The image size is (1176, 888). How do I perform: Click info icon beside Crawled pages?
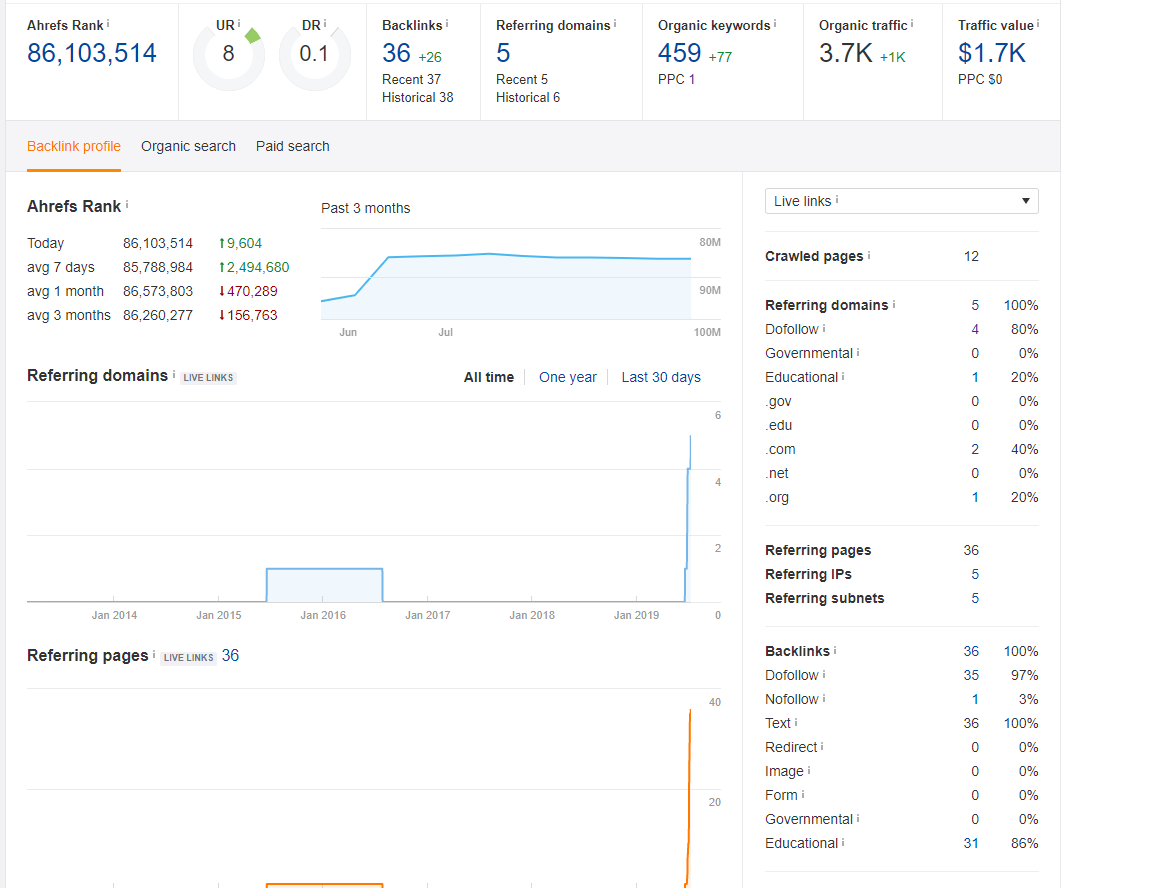pos(868,255)
